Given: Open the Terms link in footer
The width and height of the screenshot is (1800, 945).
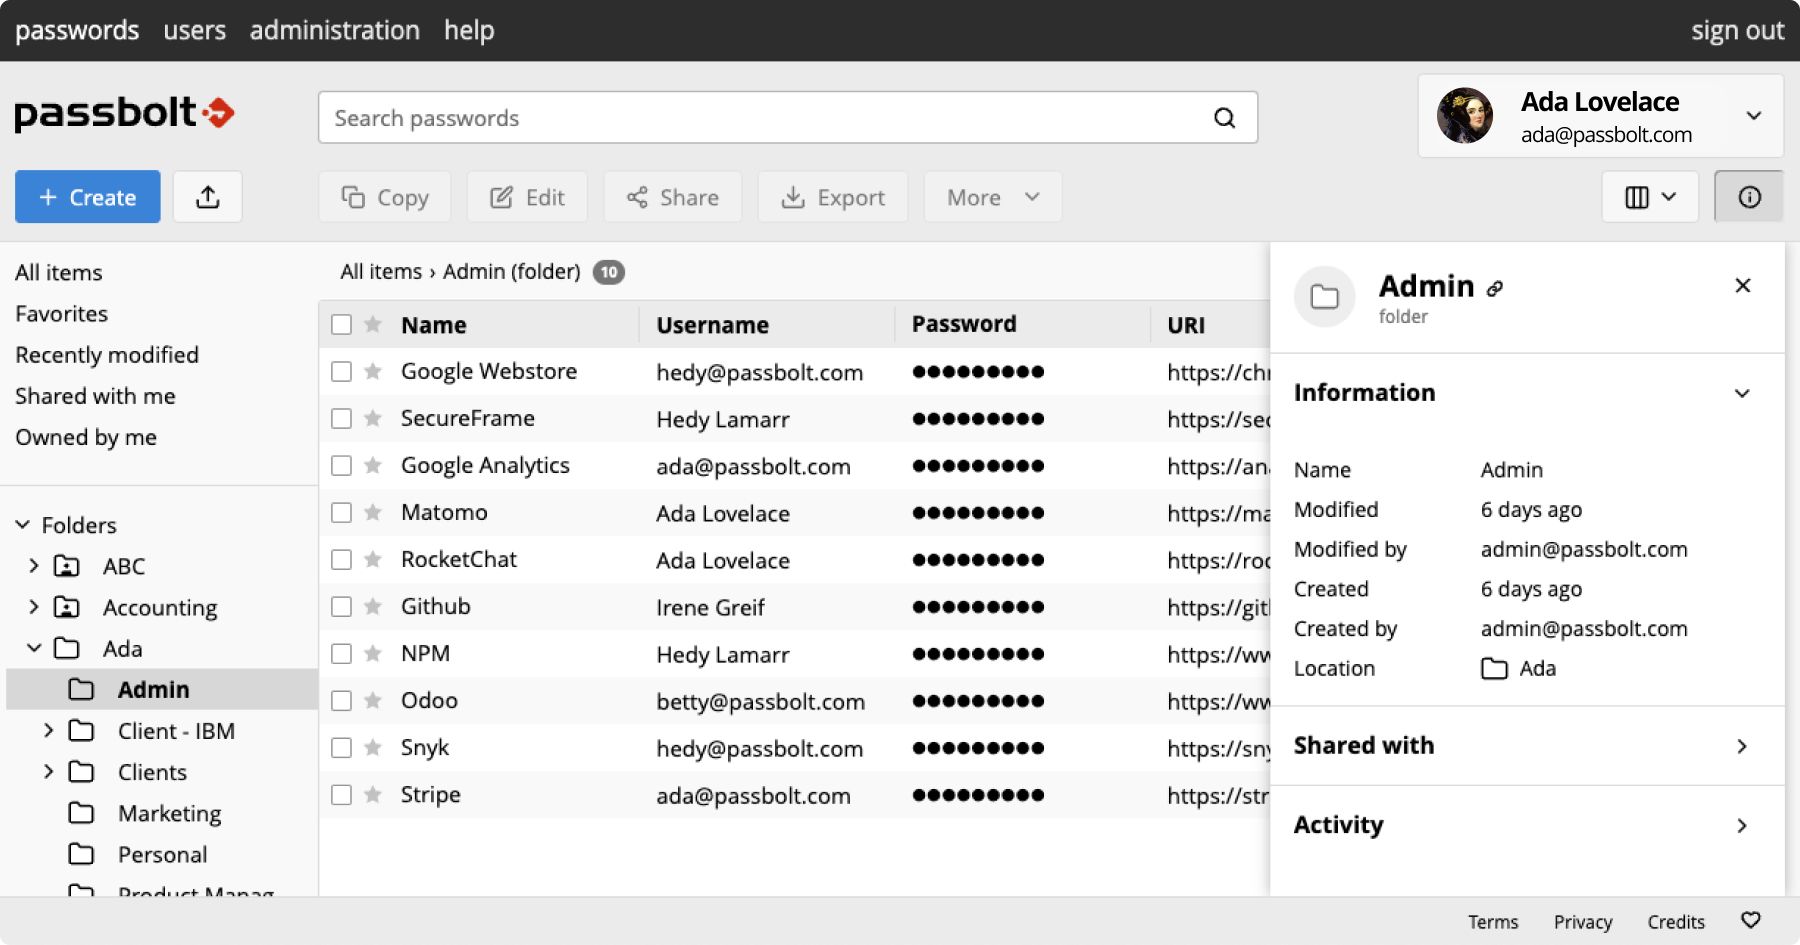Looking at the screenshot, I should (1492, 921).
